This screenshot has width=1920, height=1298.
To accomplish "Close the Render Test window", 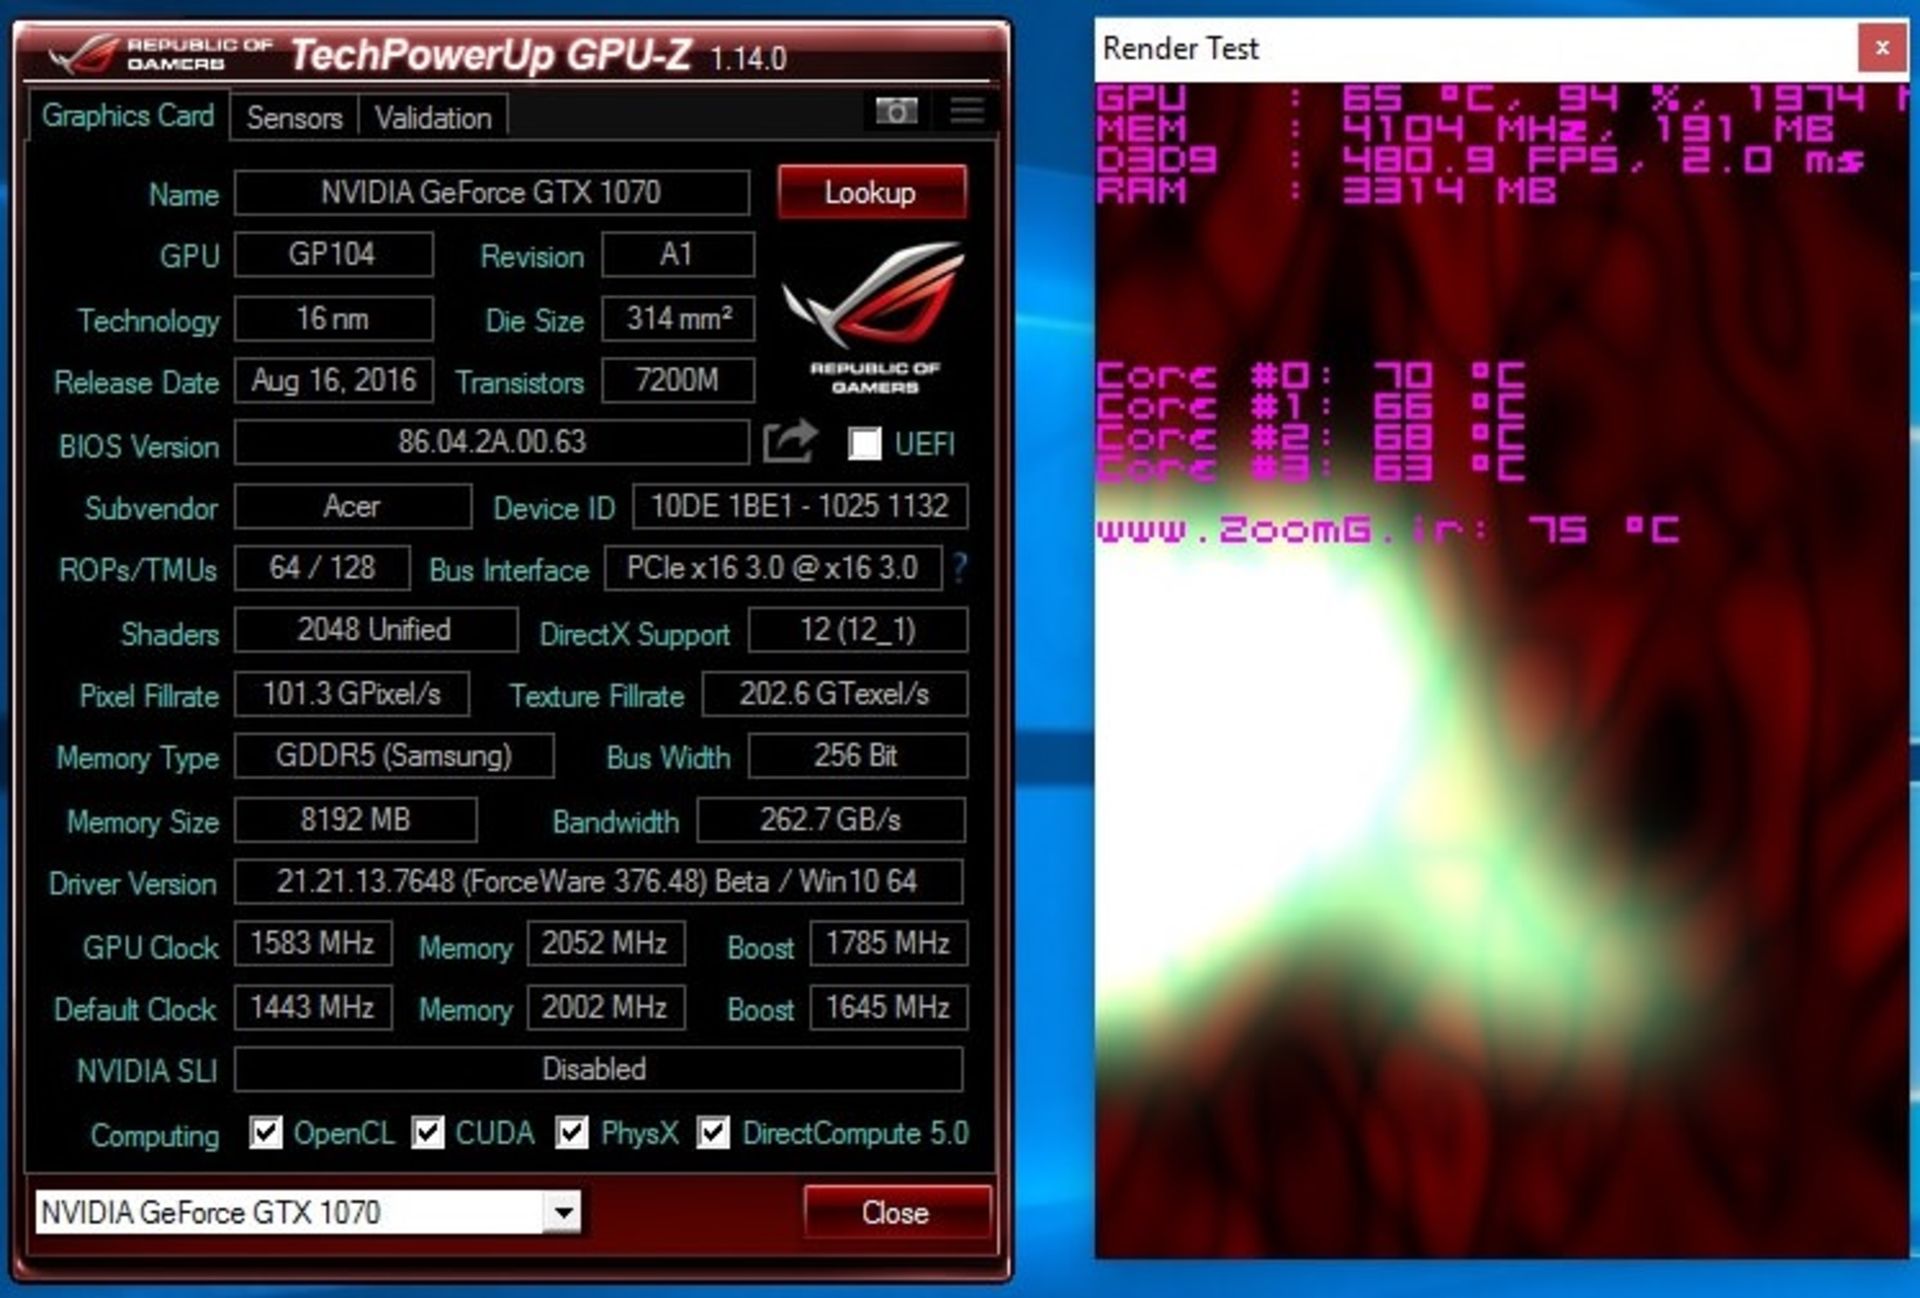I will coord(1882,47).
